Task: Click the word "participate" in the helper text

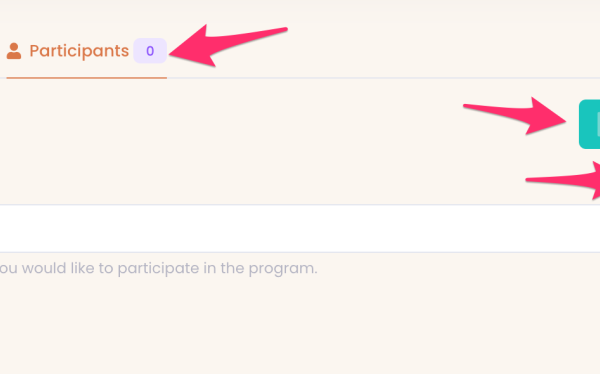Action: click(x=158, y=269)
